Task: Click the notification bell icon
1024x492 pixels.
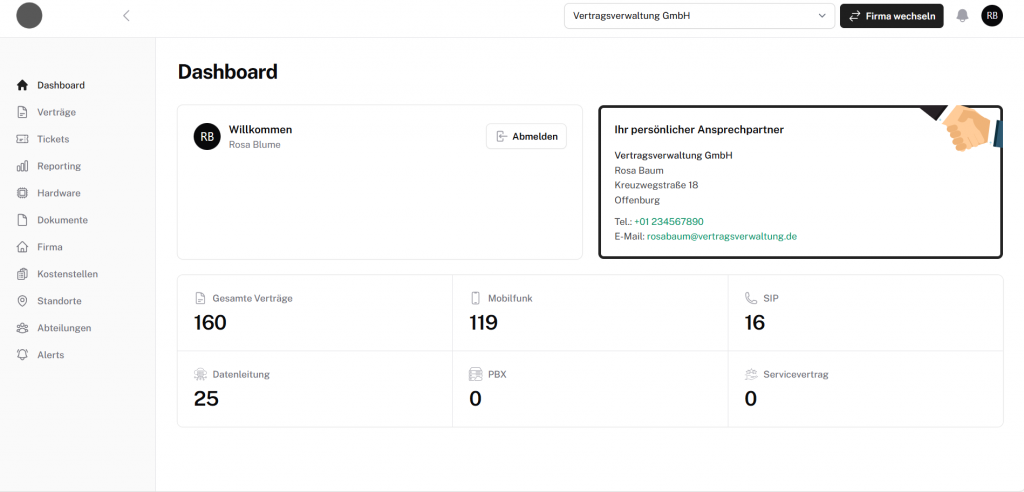Action: (x=962, y=16)
